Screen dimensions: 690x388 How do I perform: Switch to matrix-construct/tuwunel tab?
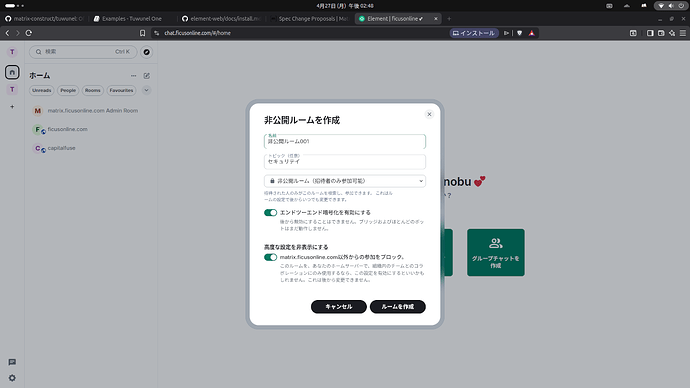tap(44, 18)
